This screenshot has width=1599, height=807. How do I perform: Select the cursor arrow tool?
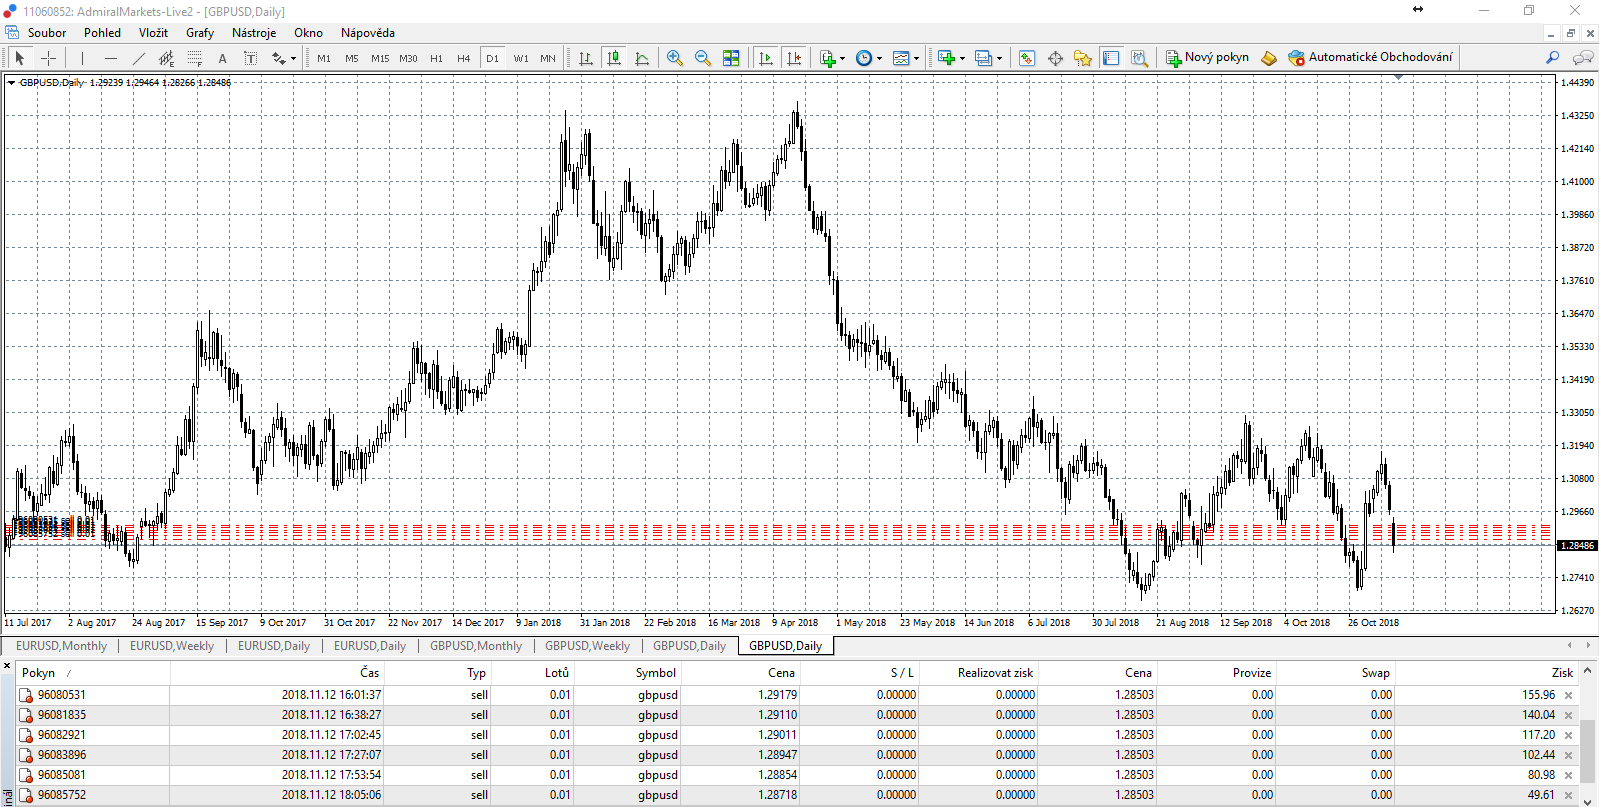pos(19,58)
